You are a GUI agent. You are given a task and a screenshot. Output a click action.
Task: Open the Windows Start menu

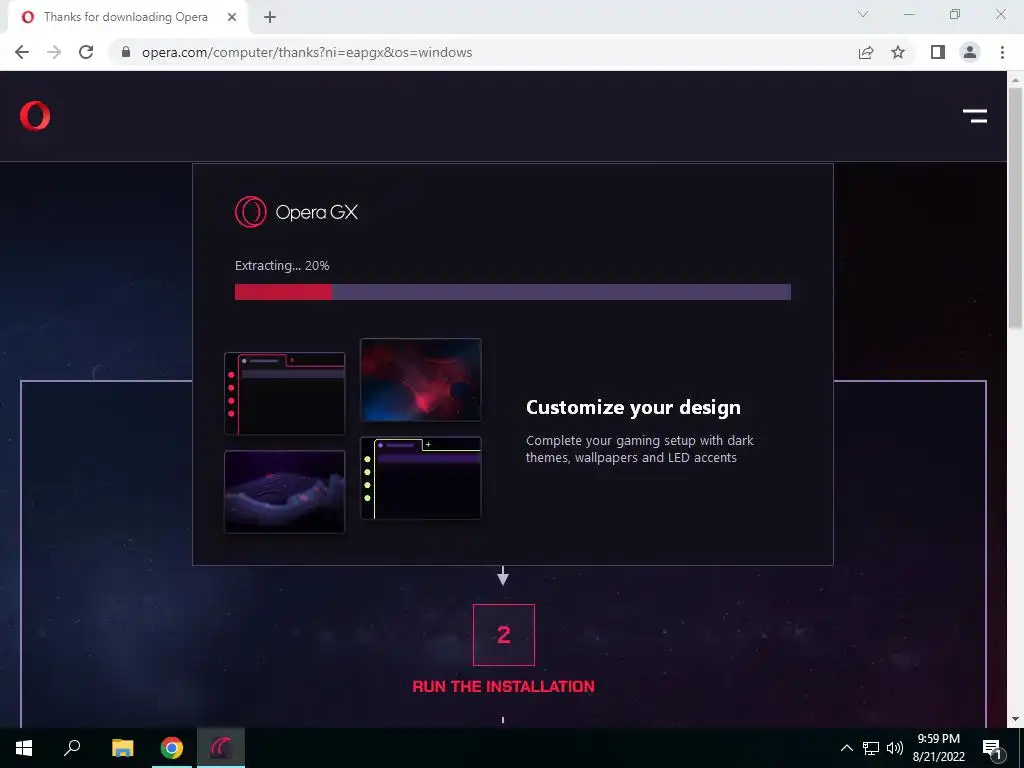point(24,748)
